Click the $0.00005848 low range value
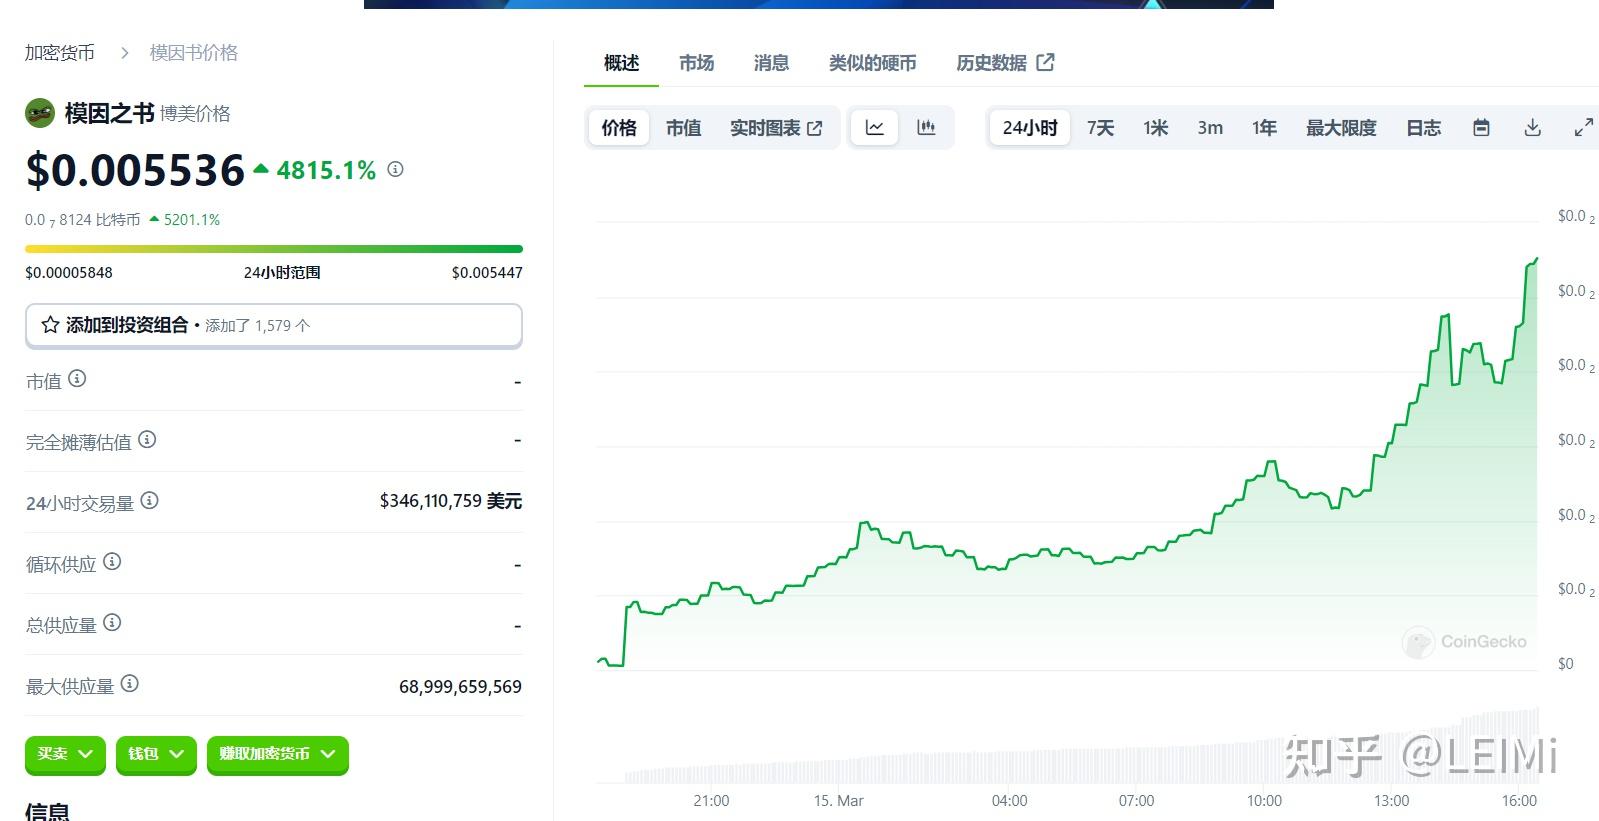Image resolution: width=1599 pixels, height=821 pixels. click(x=69, y=272)
